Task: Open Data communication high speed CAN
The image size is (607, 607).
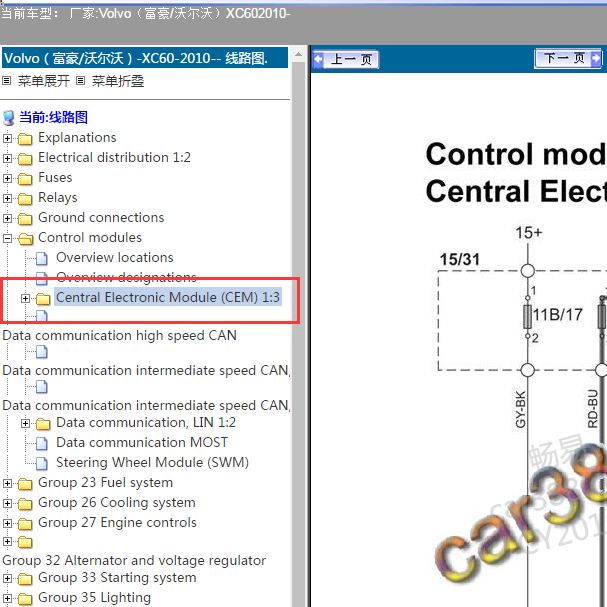Action: [x=120, y=336]
